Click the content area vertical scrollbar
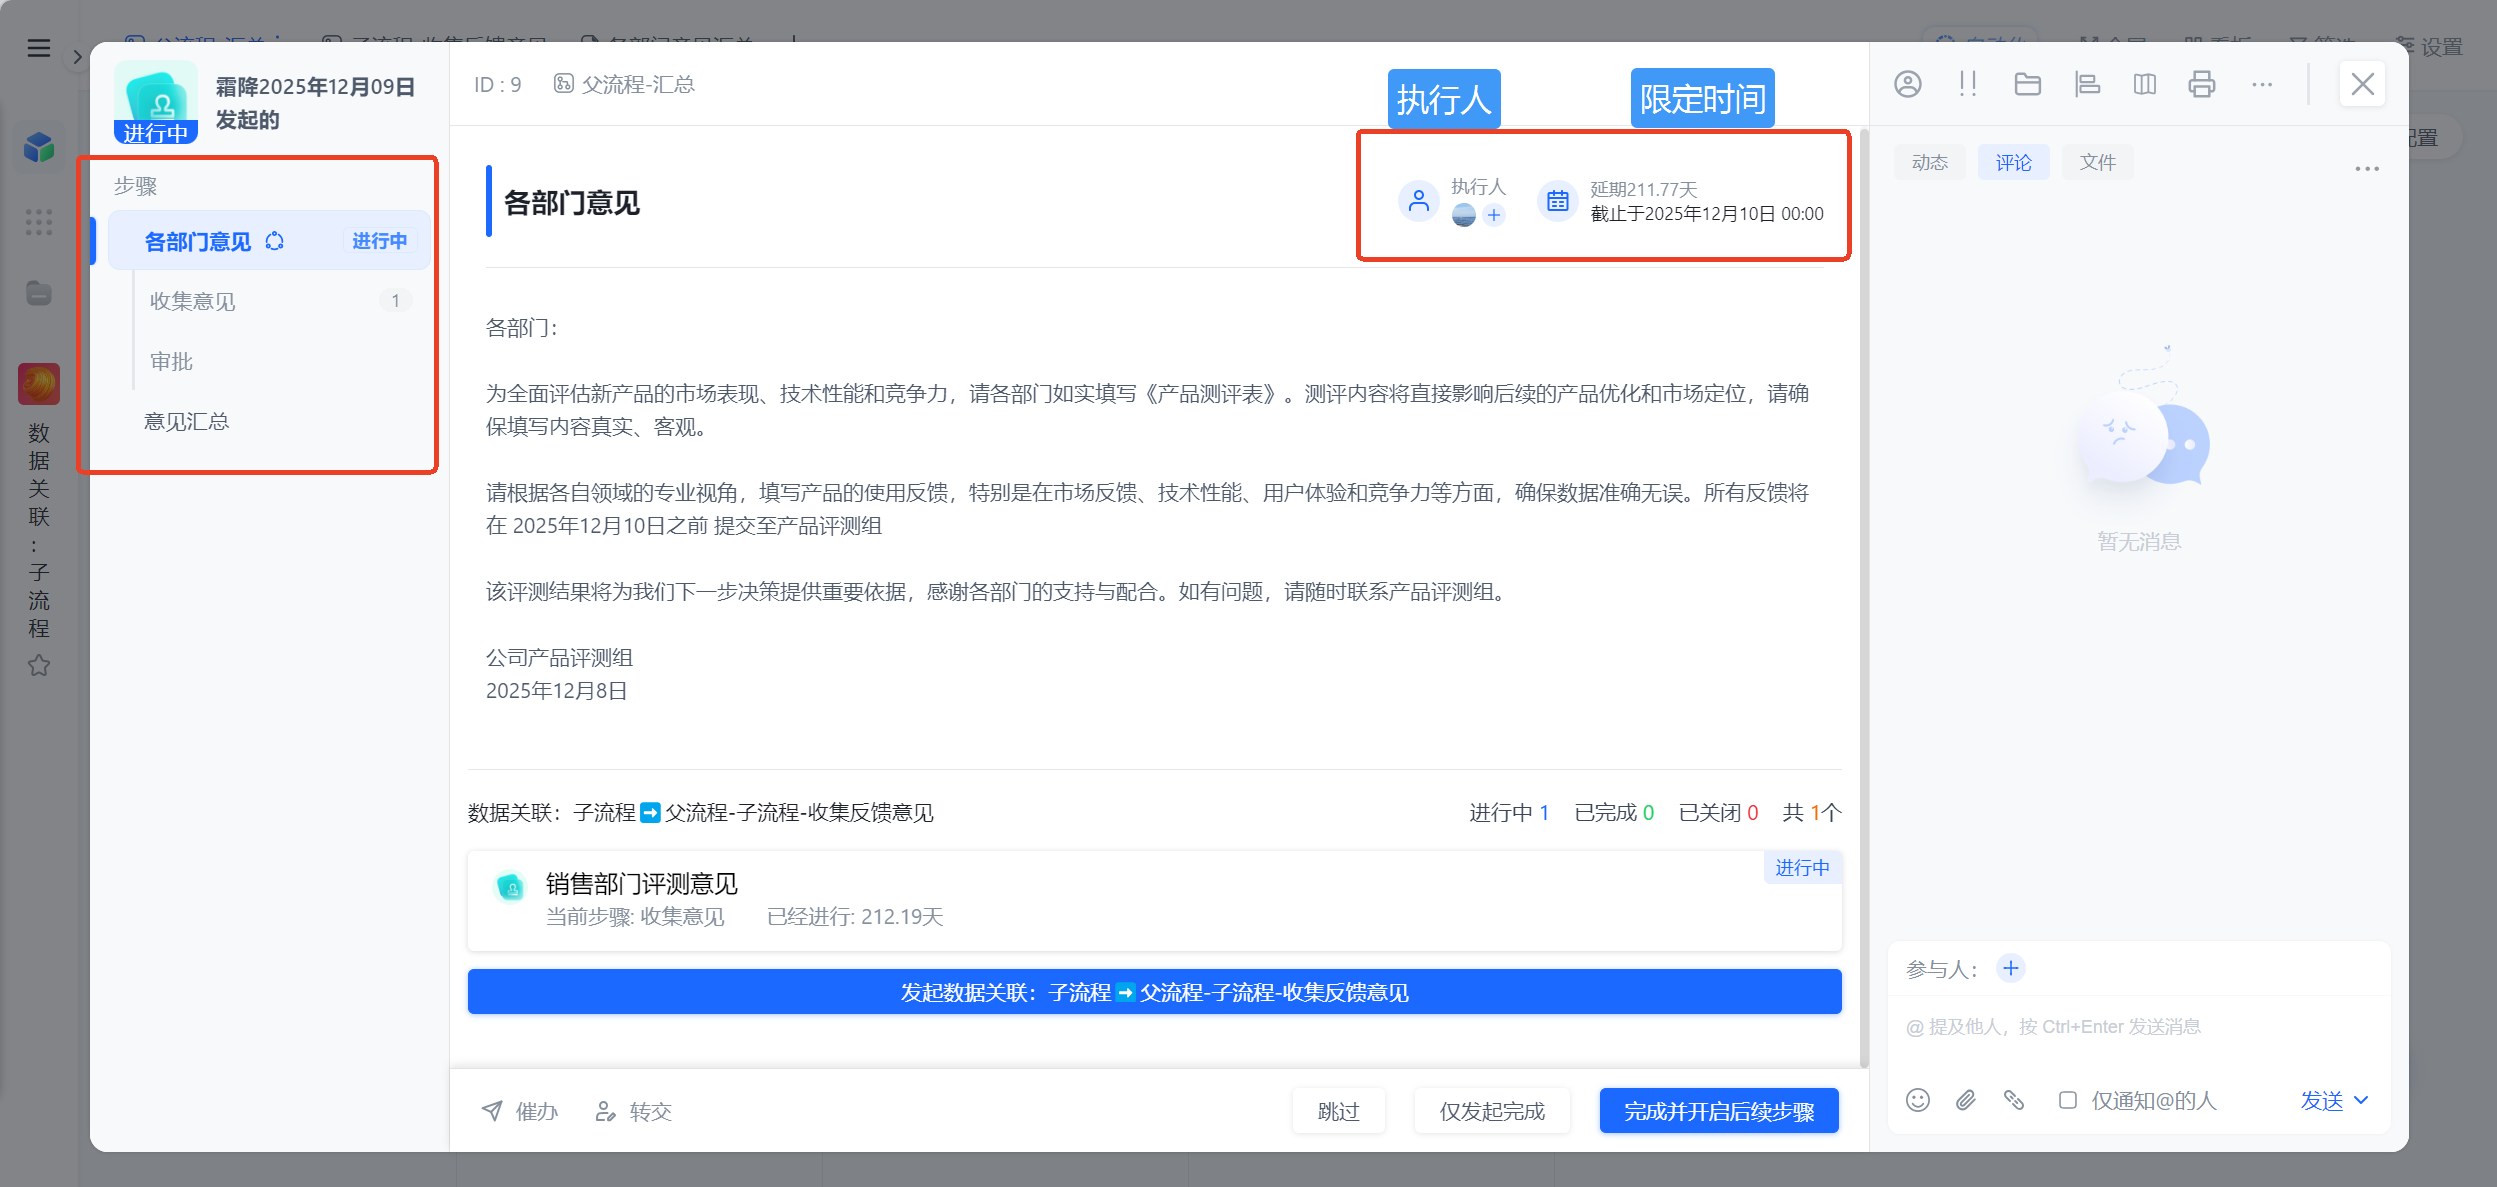2497x1187 pixels. coord(1864,600)
